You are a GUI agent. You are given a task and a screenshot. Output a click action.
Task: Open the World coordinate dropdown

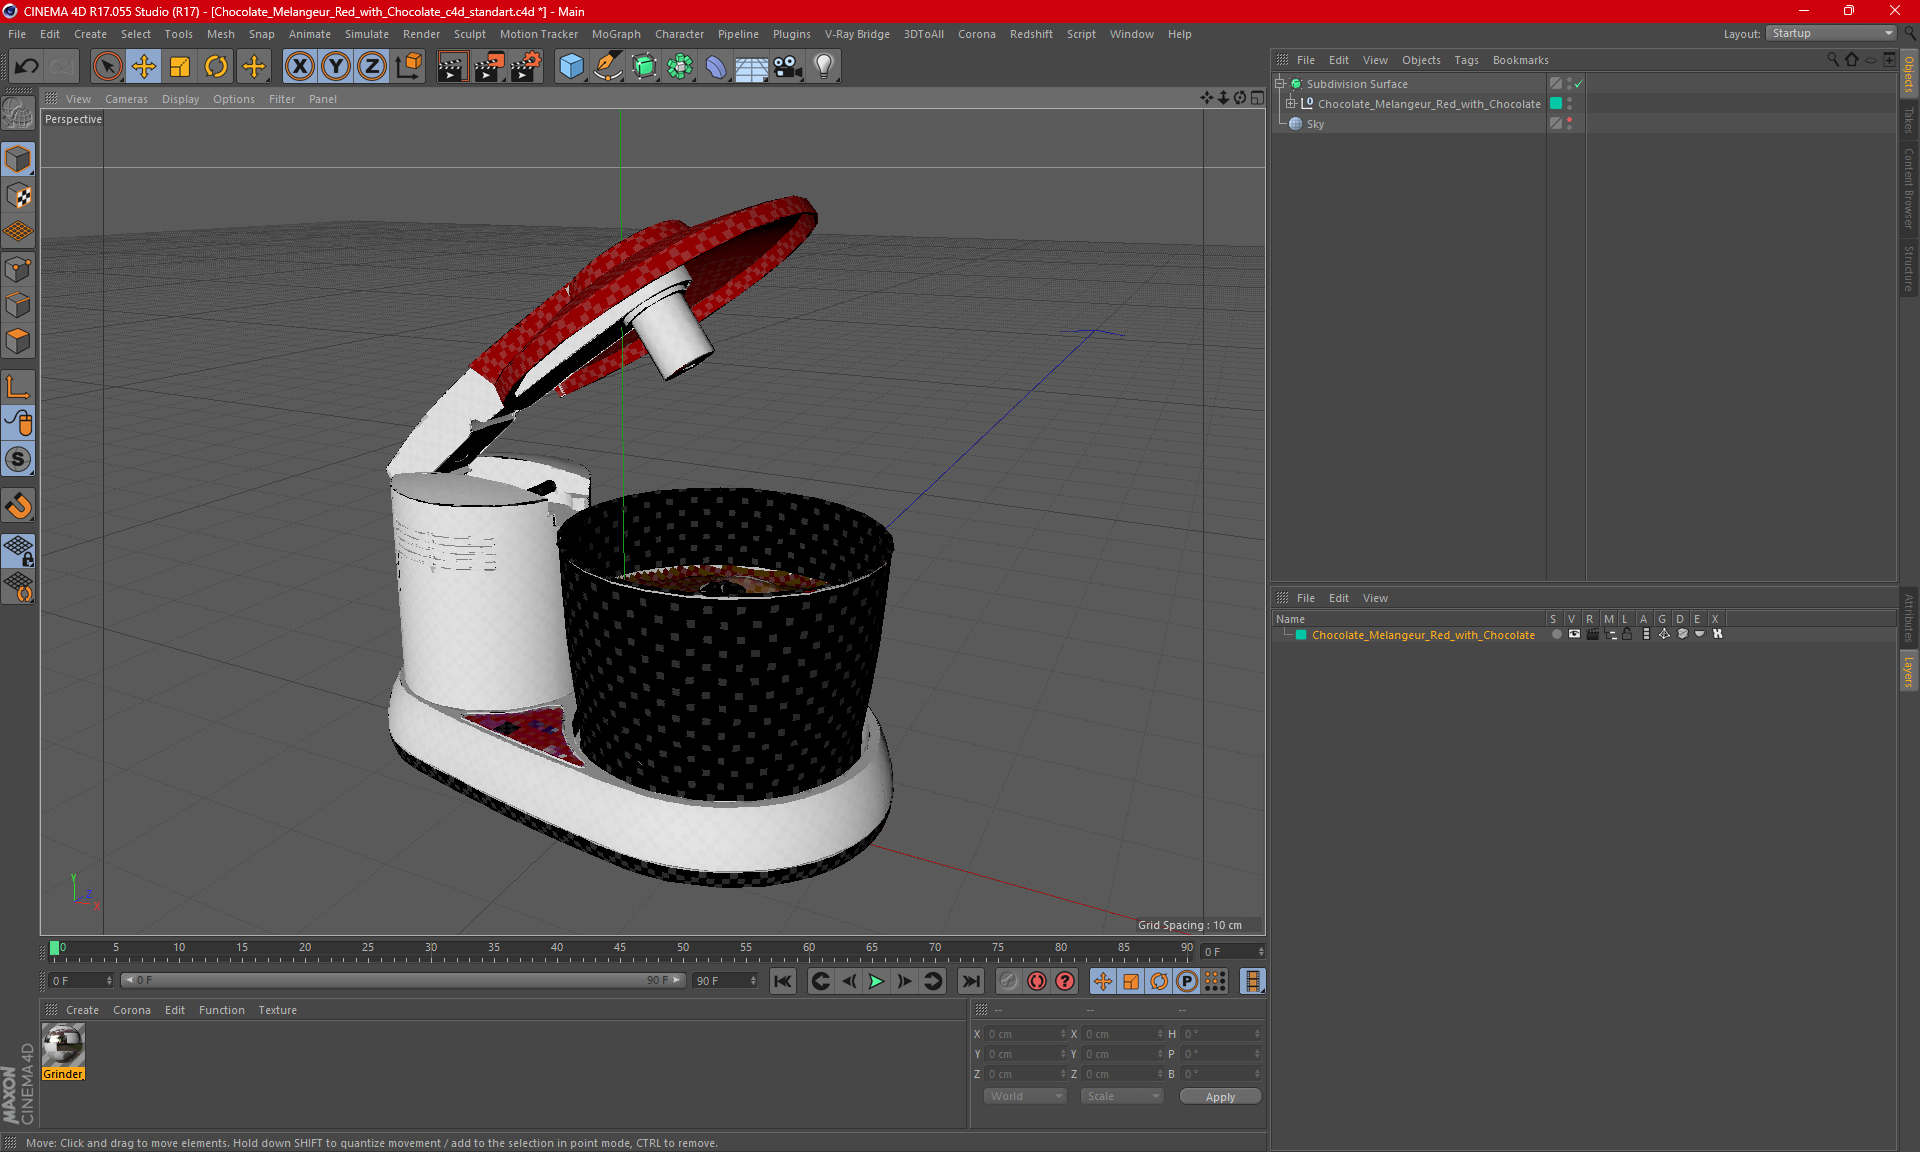(1025, 1096)
